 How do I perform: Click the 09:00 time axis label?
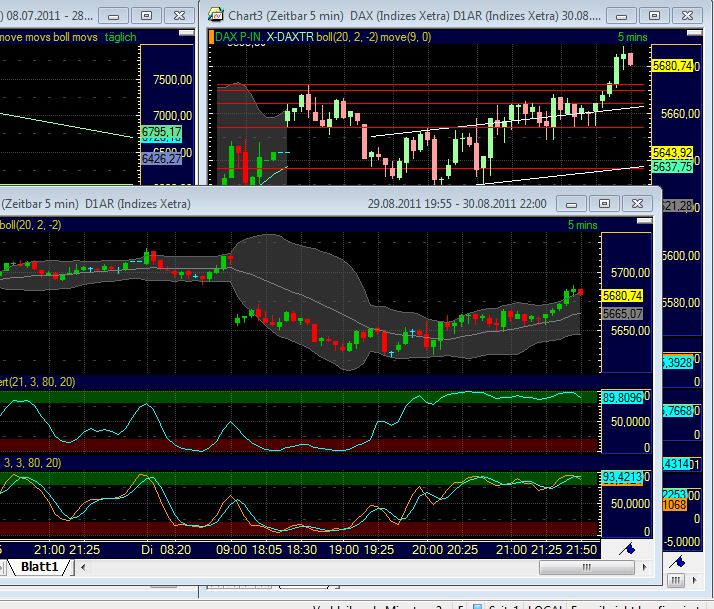click(231, 550)
